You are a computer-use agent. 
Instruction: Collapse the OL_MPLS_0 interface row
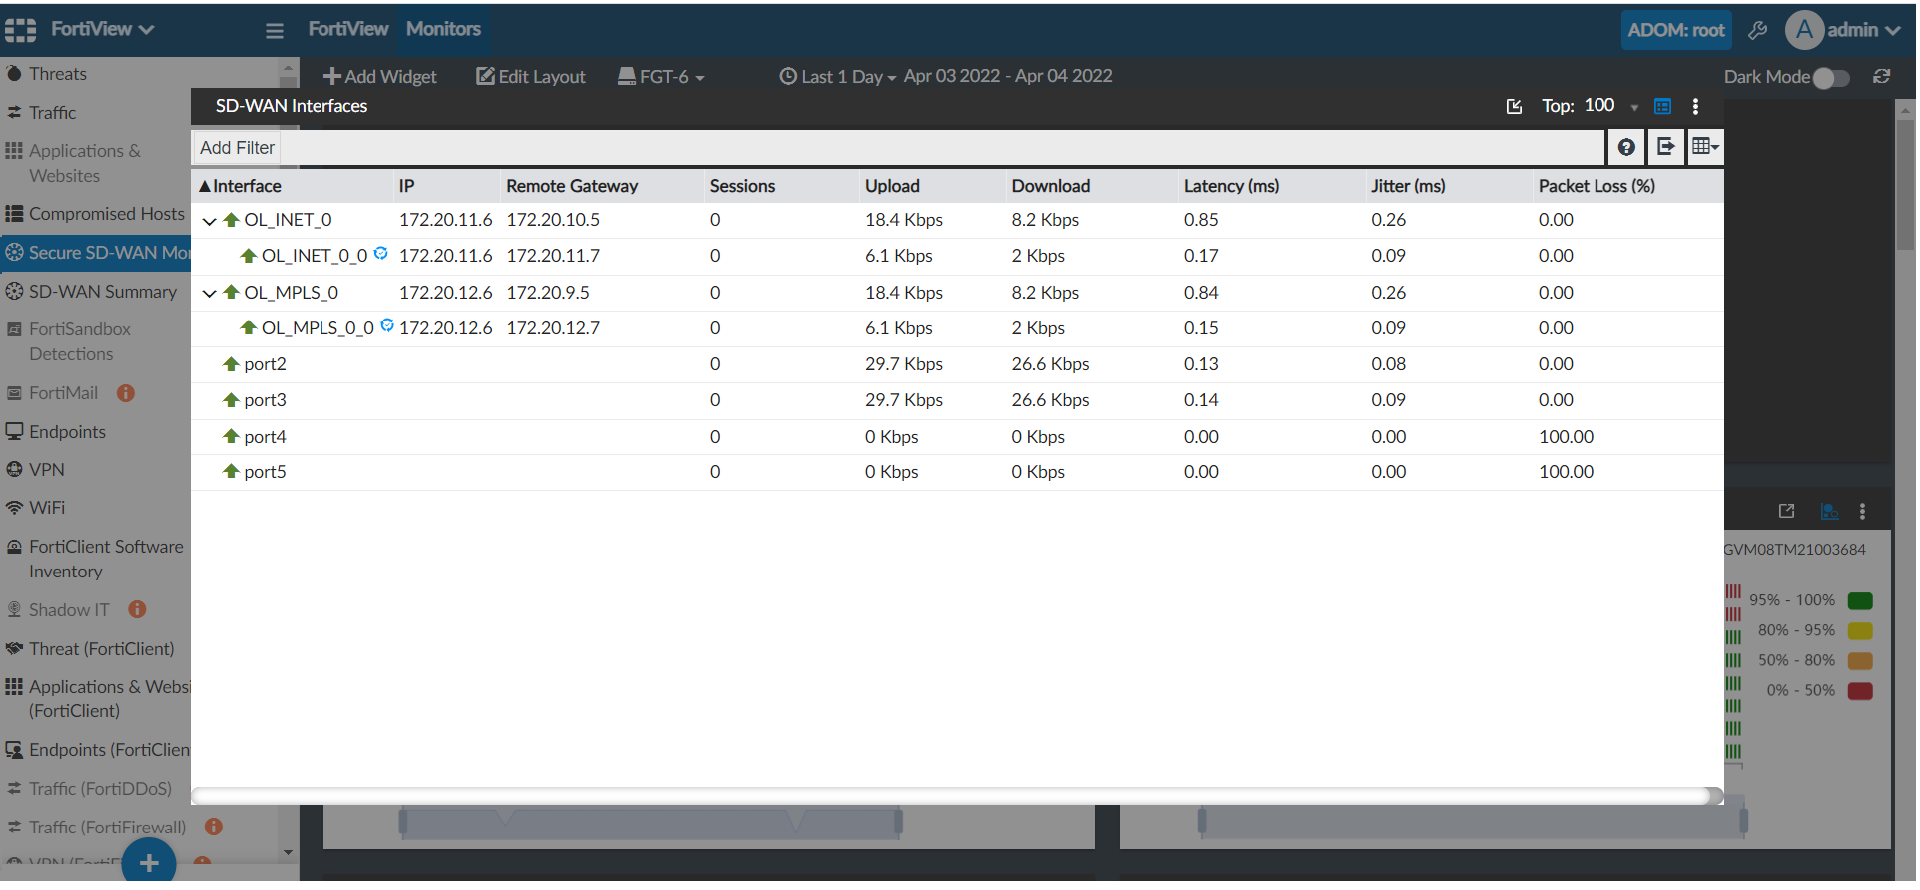[209, 293]
